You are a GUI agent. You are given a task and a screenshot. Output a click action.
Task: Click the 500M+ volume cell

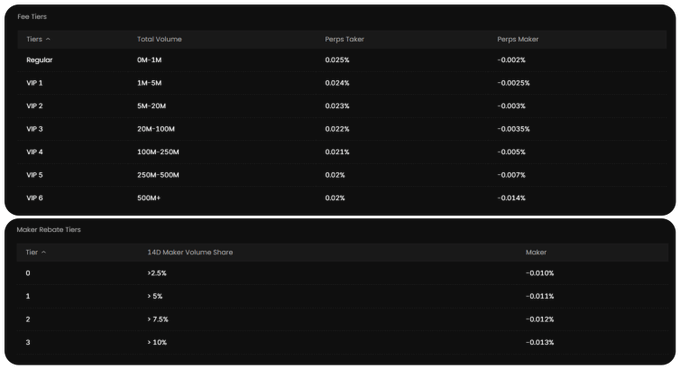149,198
